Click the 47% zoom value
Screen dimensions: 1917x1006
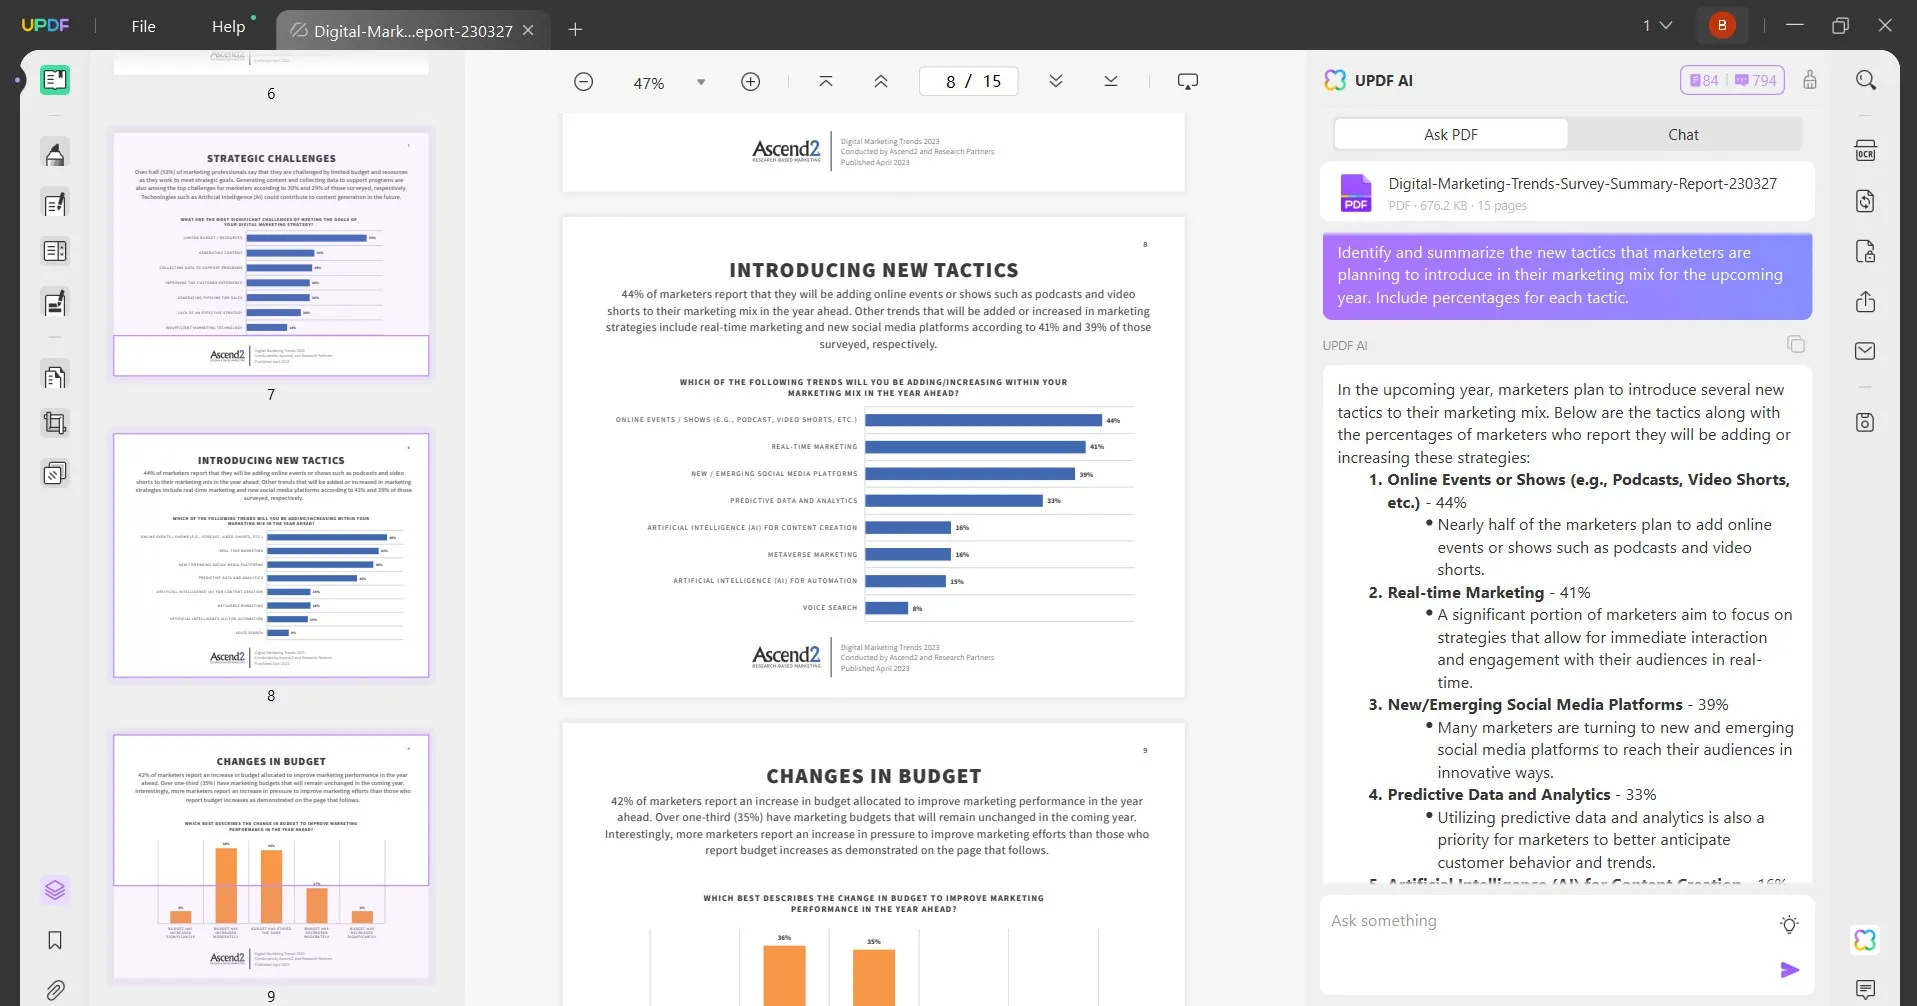(x=648, y=83)
